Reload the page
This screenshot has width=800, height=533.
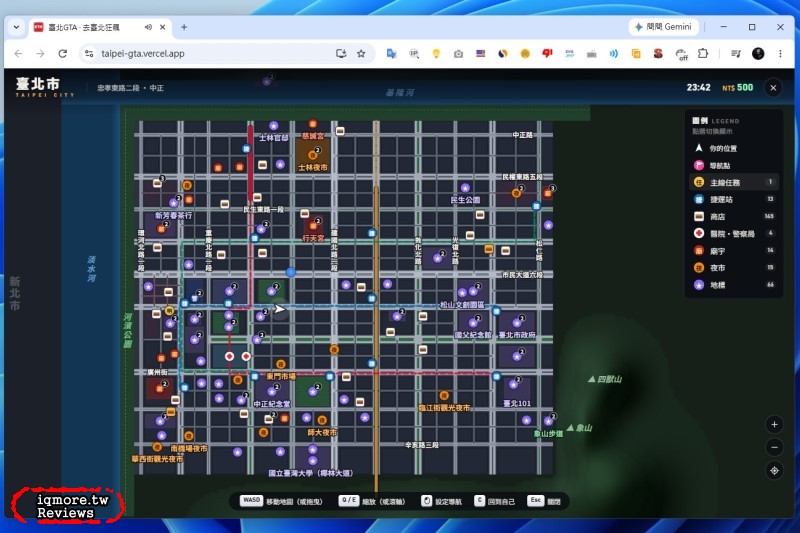tap(62, 54)
